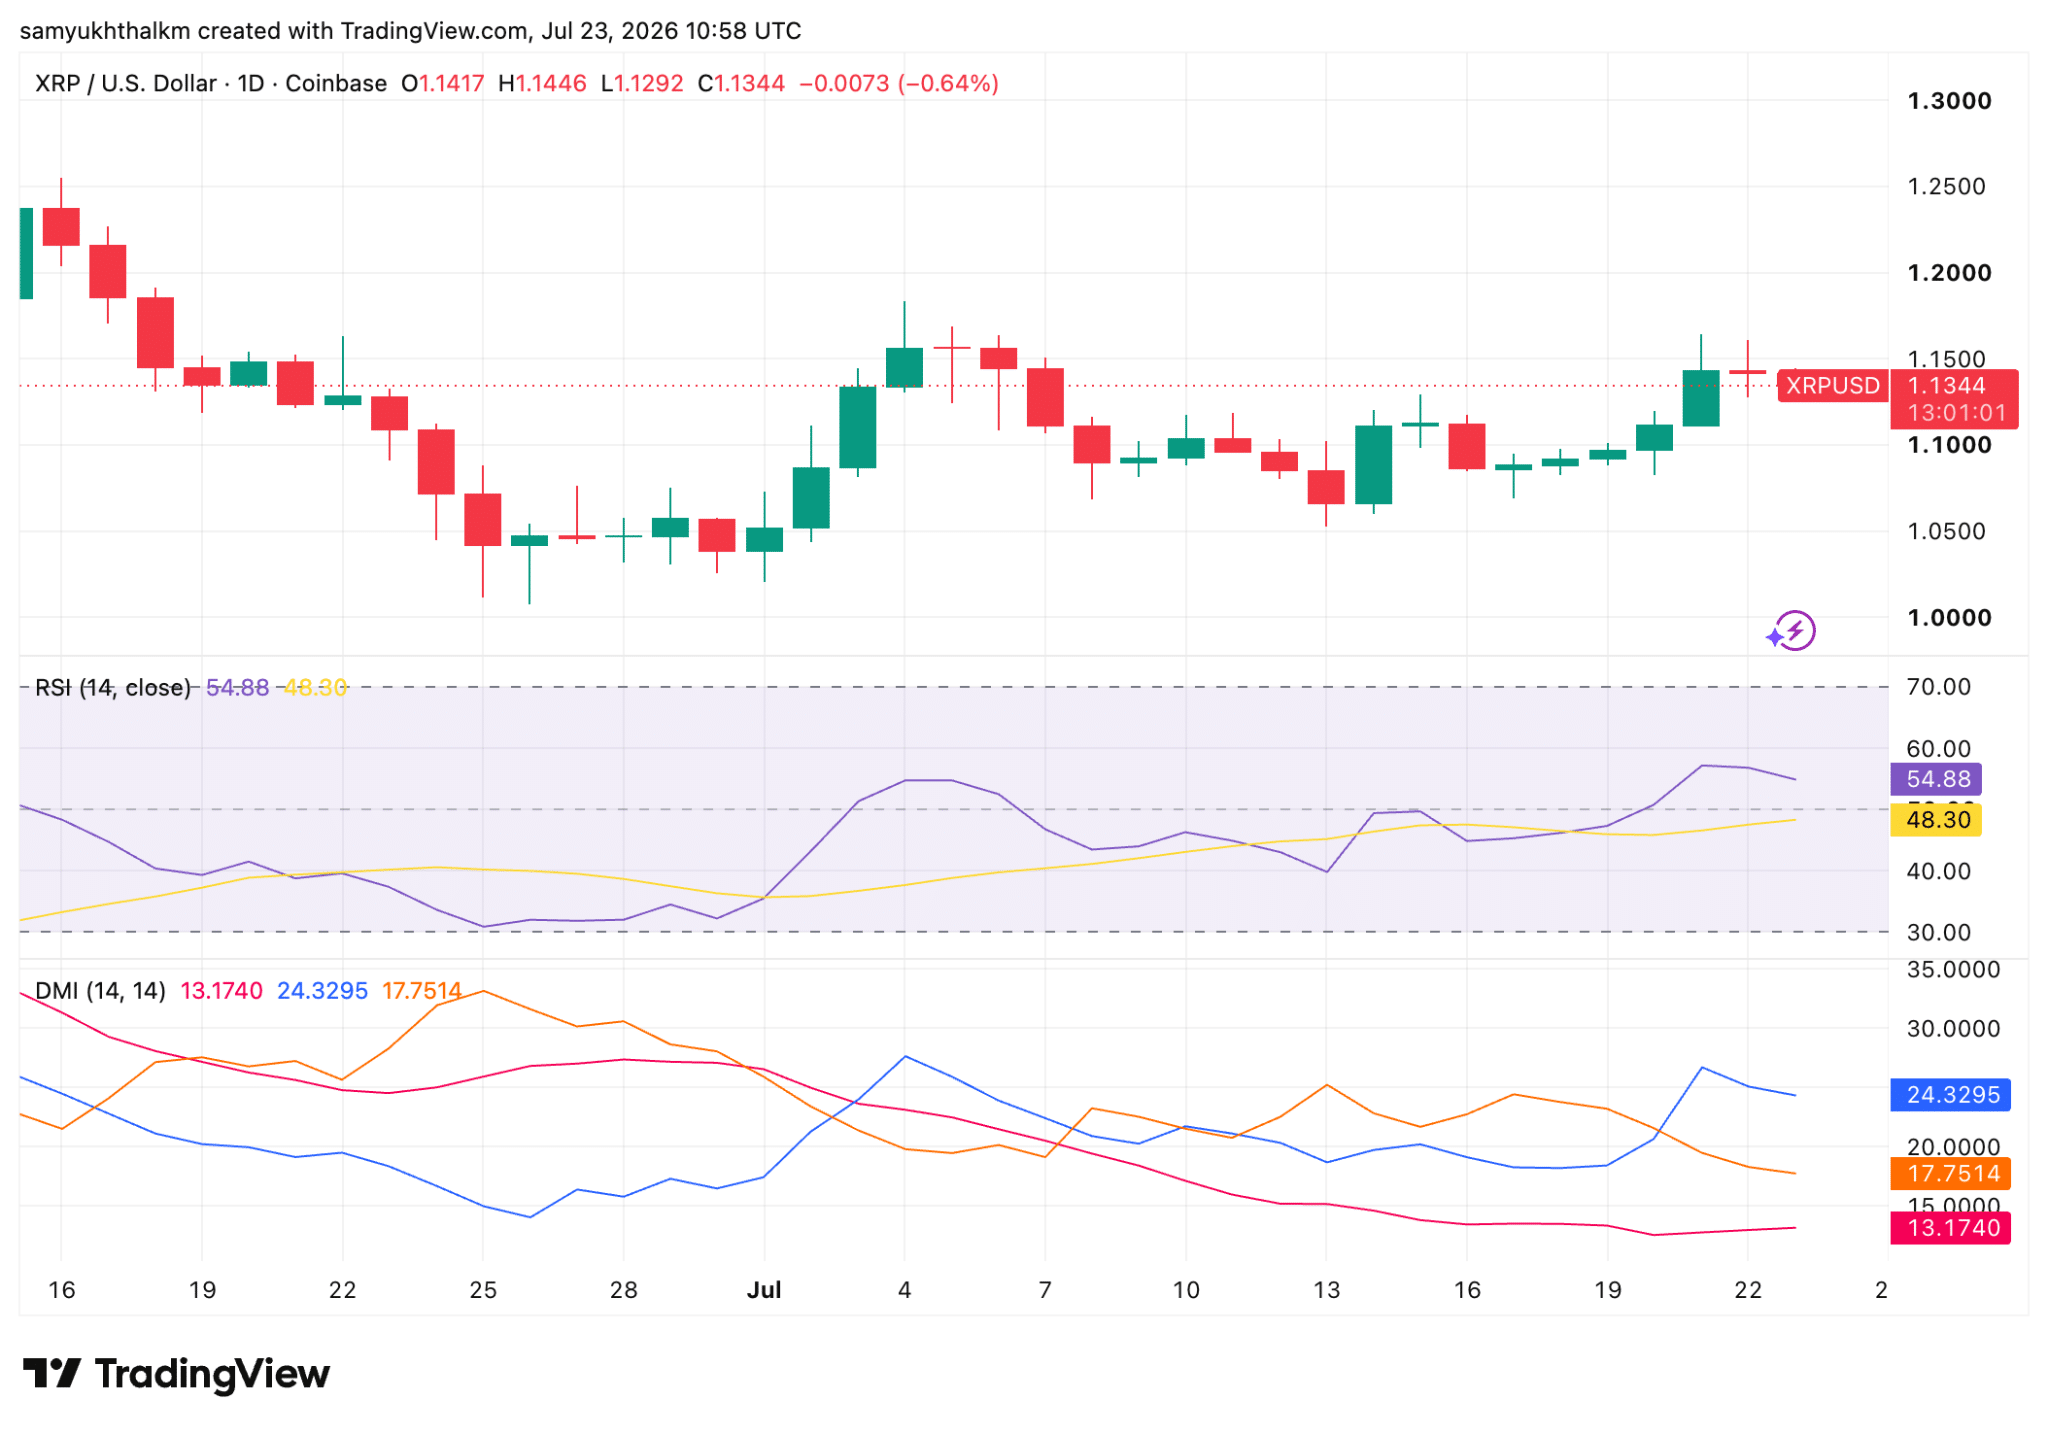The image size is (2048, 1432).
Task: Click the 1.2500 price axis label
Action: pos(1946,187)
